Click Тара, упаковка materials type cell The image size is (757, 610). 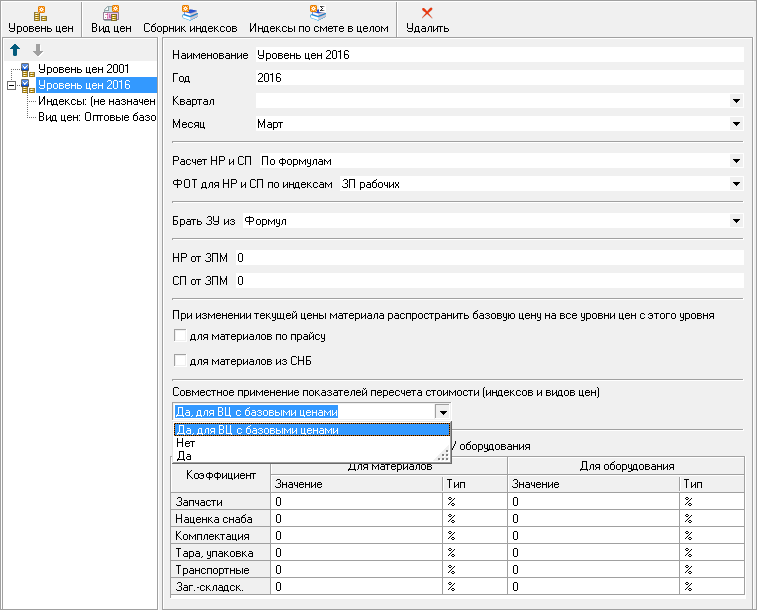(x=475, y=553)
